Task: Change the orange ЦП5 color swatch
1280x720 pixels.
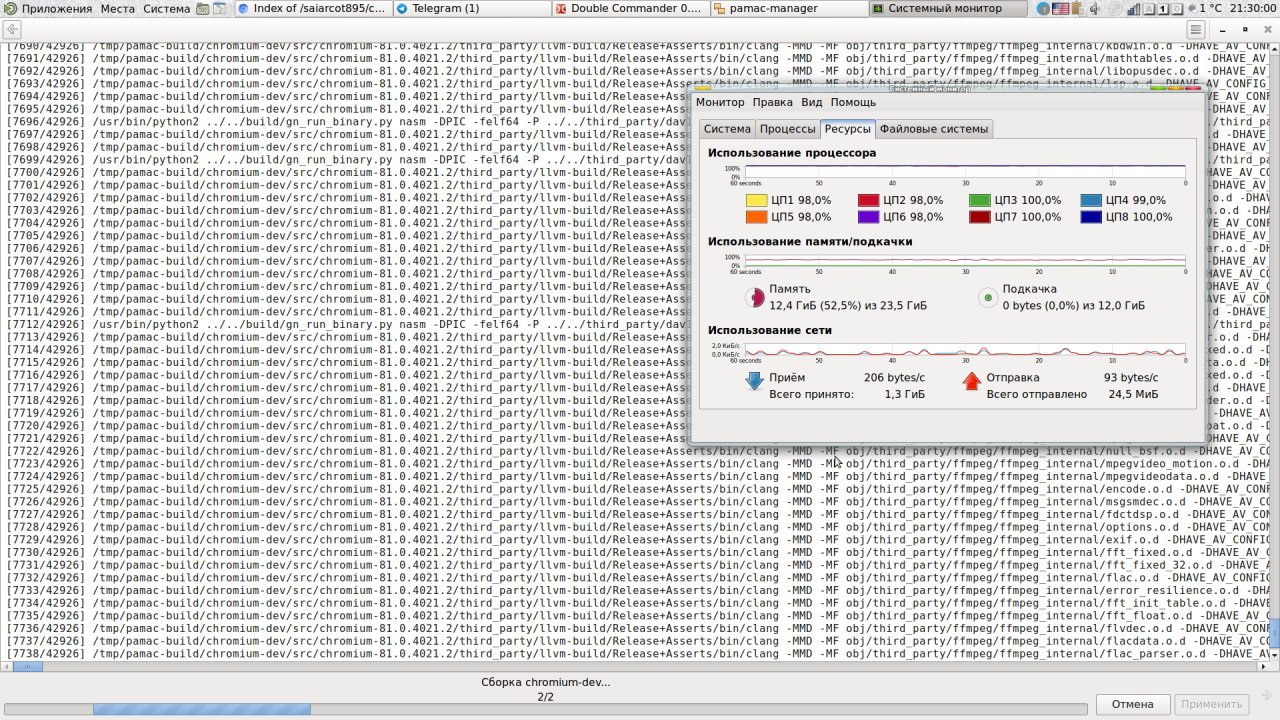Action: pos(756,217)
